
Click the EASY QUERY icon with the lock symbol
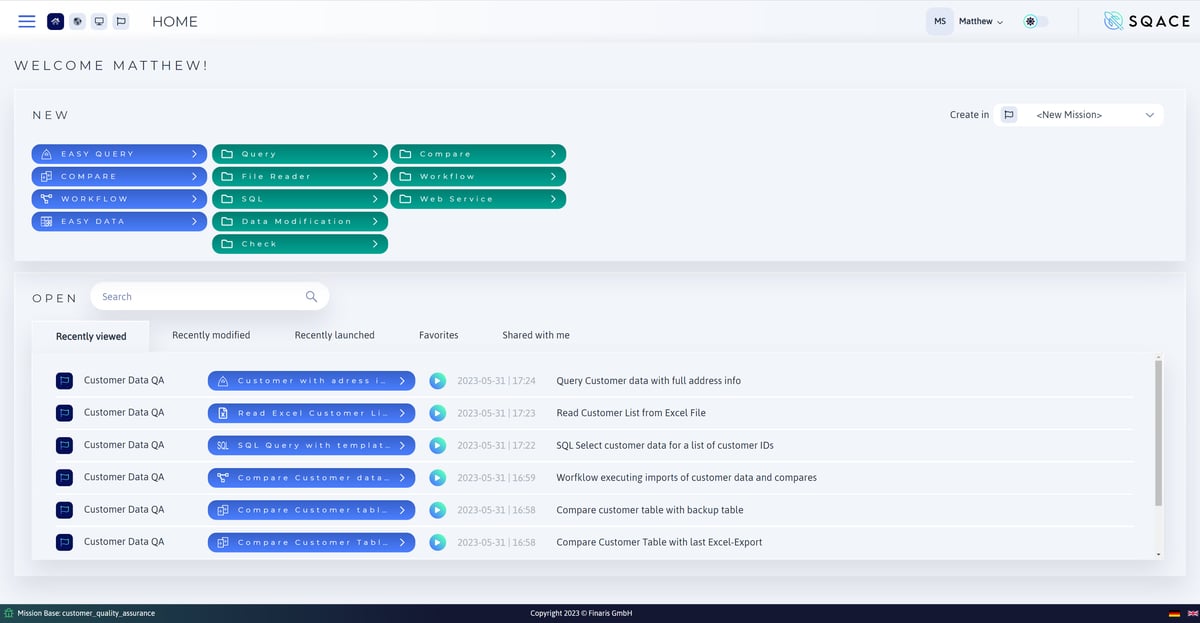click(45, 153)
